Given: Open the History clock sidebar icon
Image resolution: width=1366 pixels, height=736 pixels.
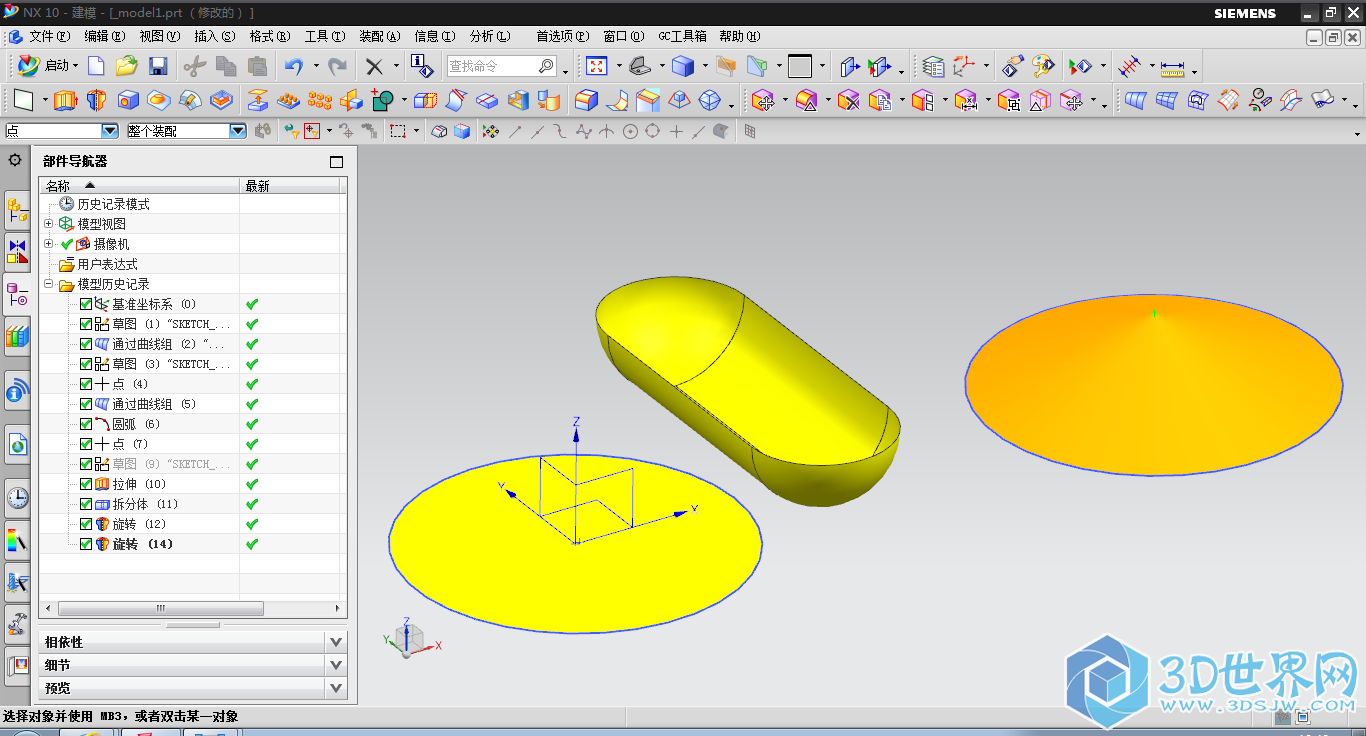Looking at the screenshot, I should pos(18,498).
